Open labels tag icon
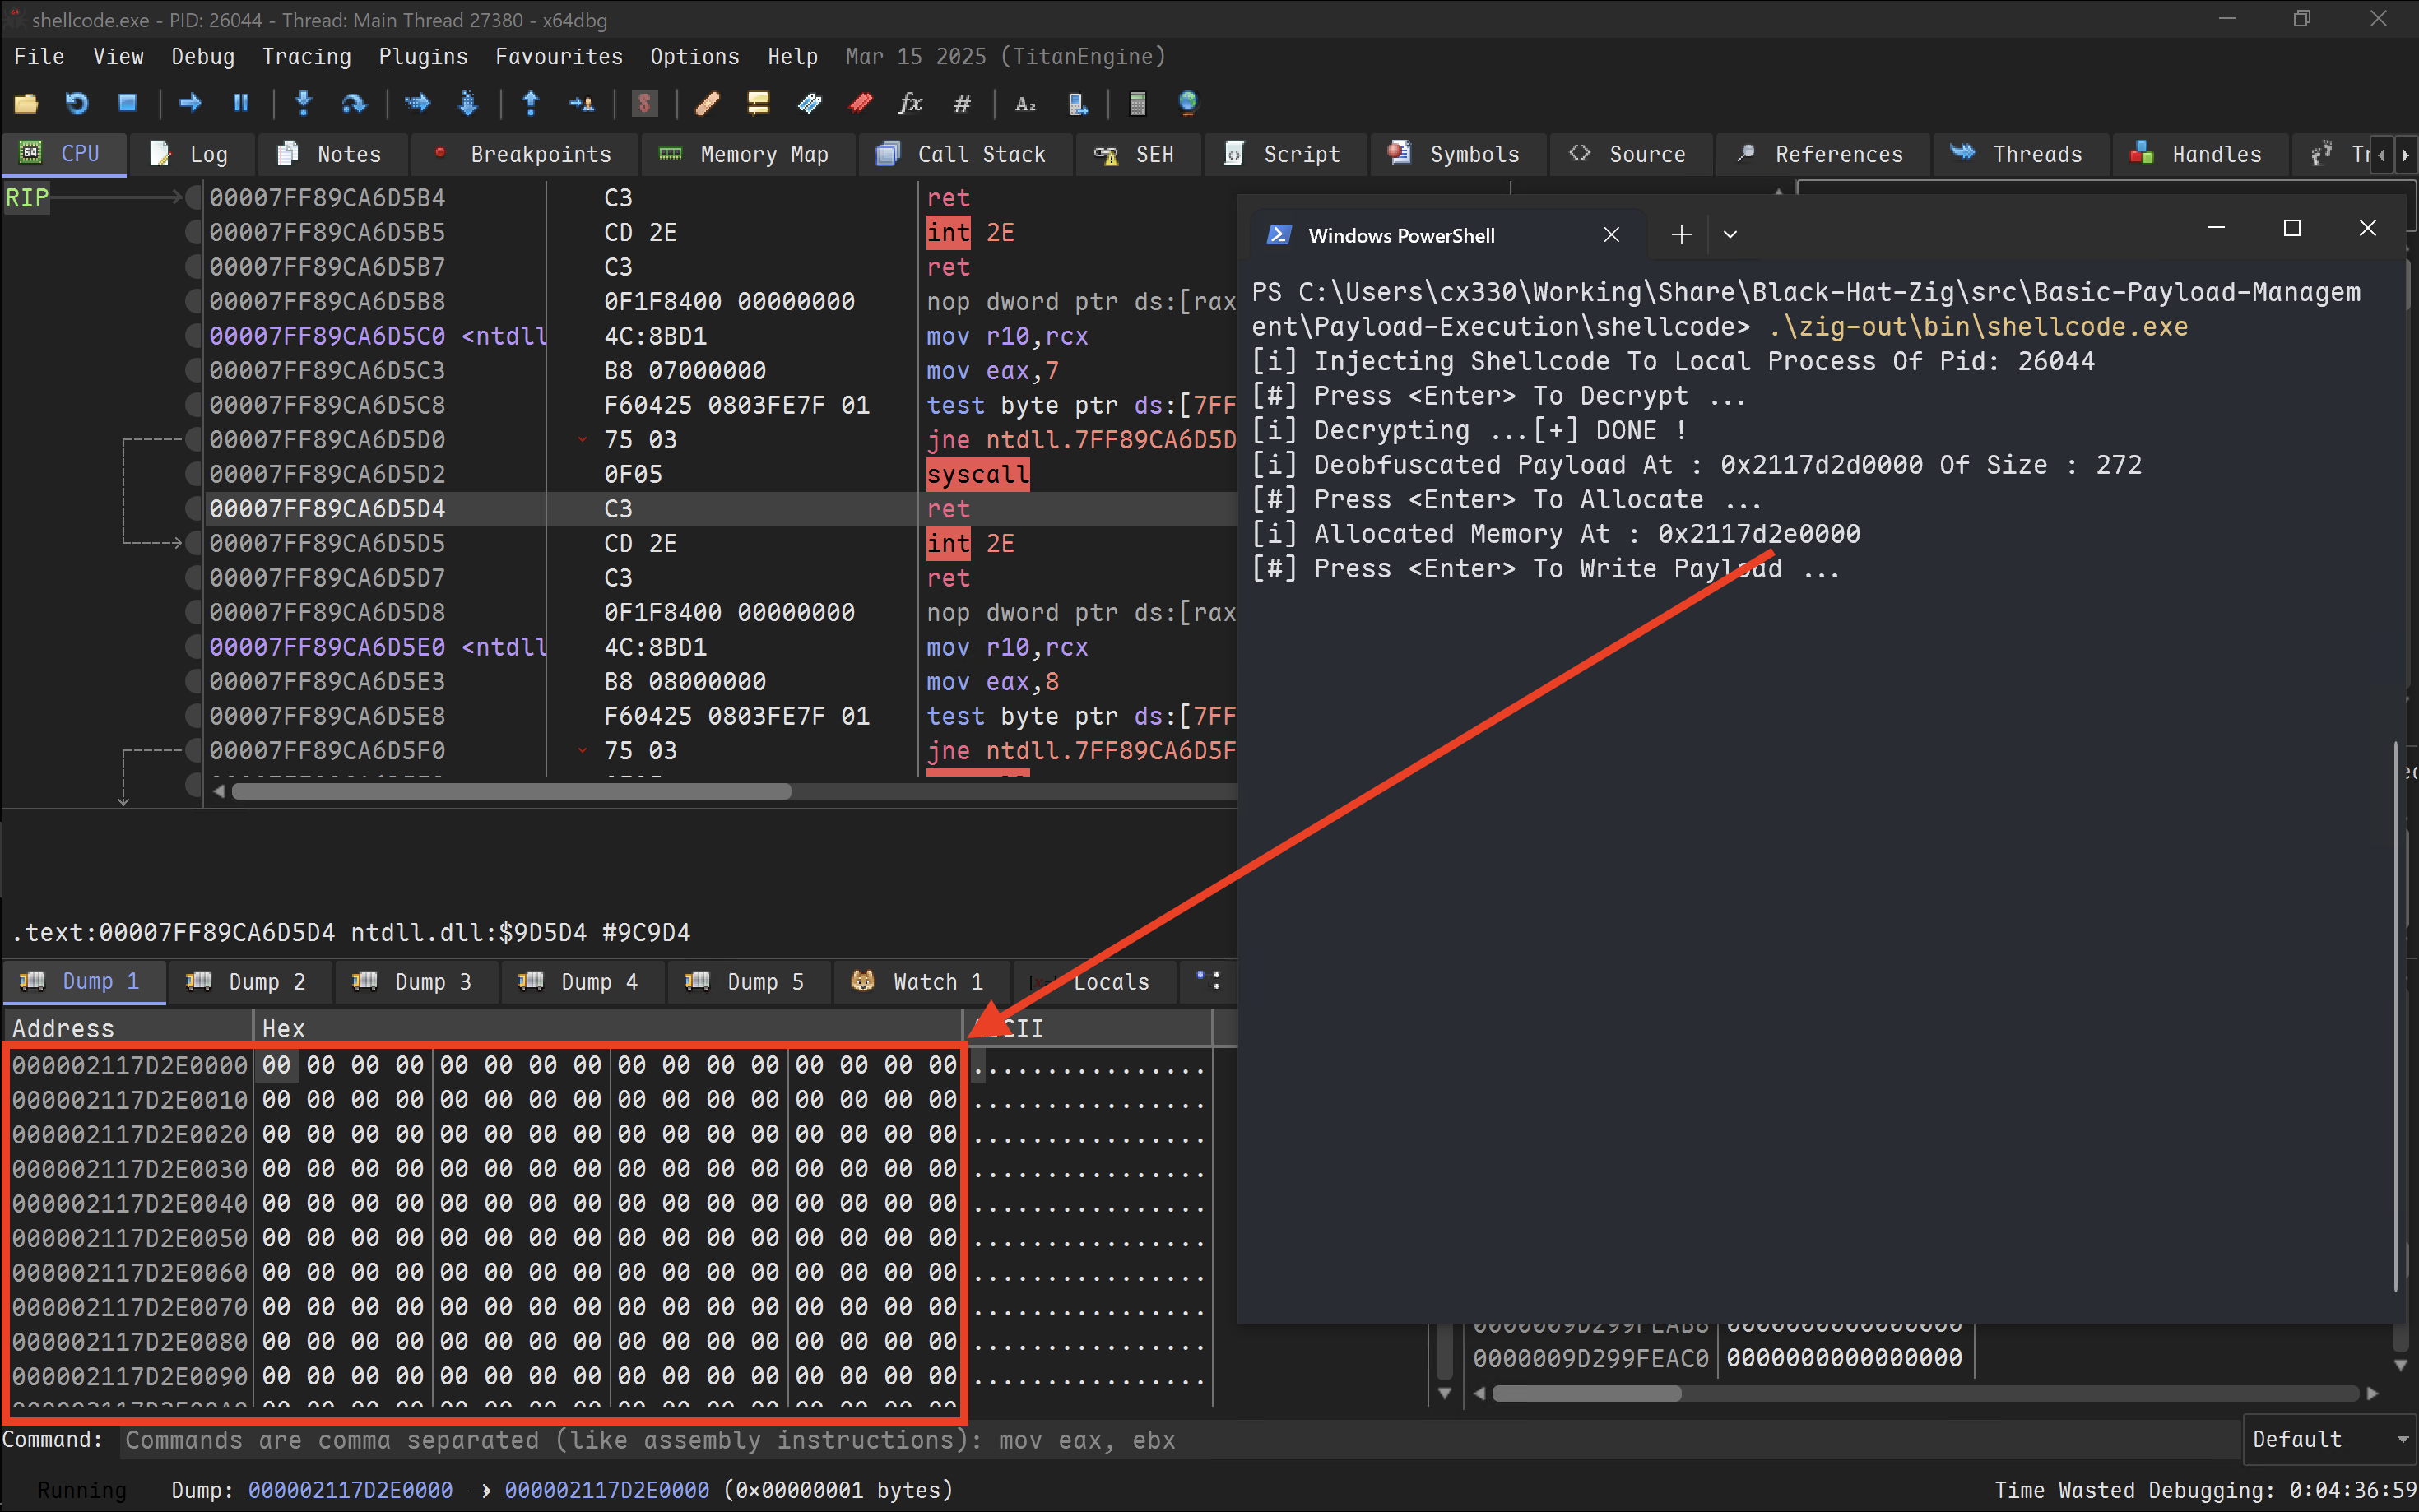Viewport: 2419px width, 1512px height. pos(809,103)
